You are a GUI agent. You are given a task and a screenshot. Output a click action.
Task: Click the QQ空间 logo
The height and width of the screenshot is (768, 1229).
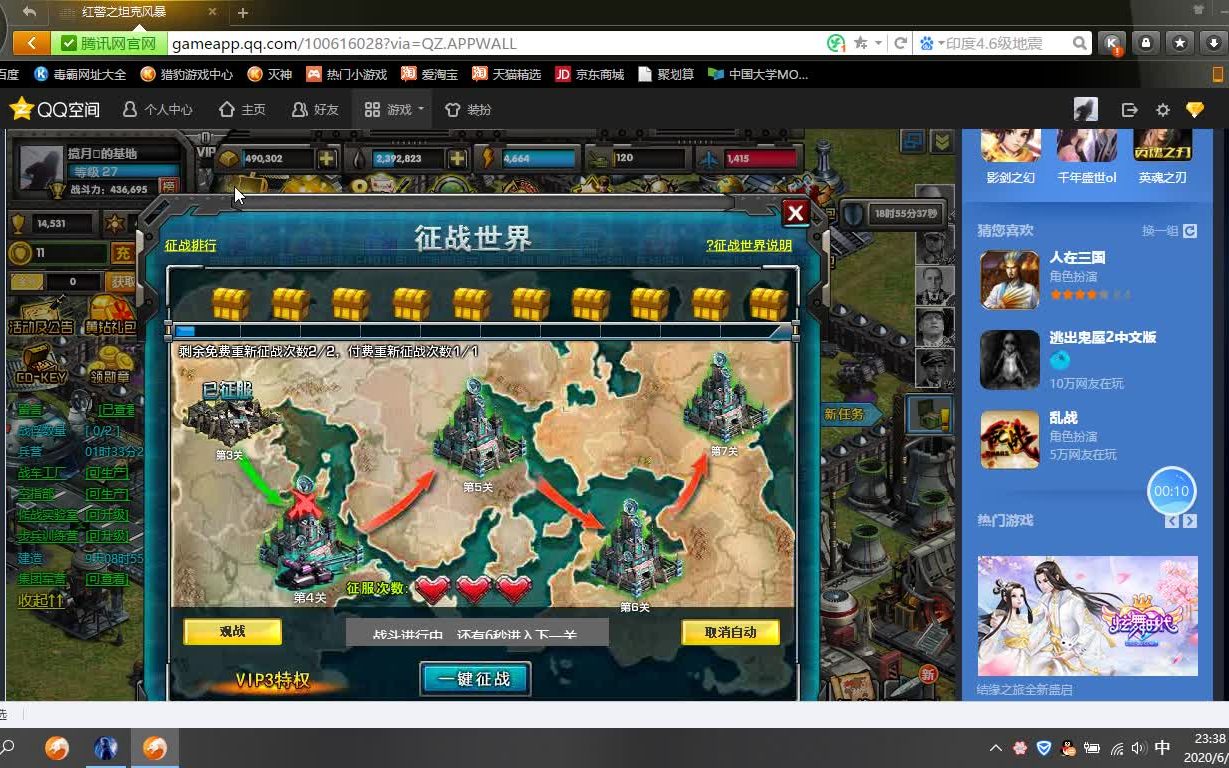[x=55, y=109]
